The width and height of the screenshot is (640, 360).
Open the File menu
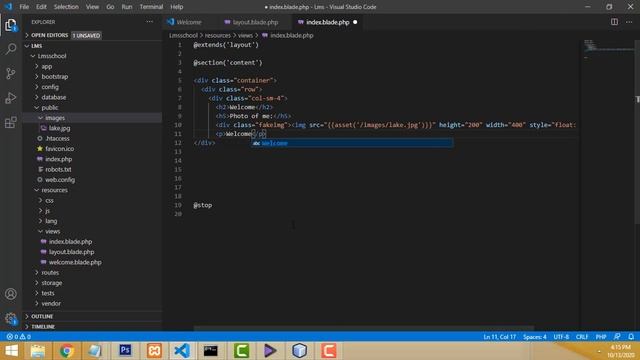(24, 7)
